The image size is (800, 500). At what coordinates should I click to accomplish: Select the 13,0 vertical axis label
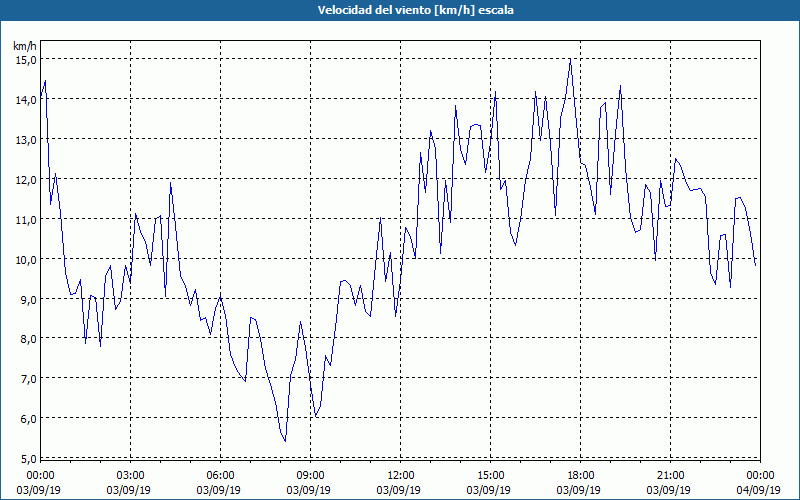click(27, 140)
